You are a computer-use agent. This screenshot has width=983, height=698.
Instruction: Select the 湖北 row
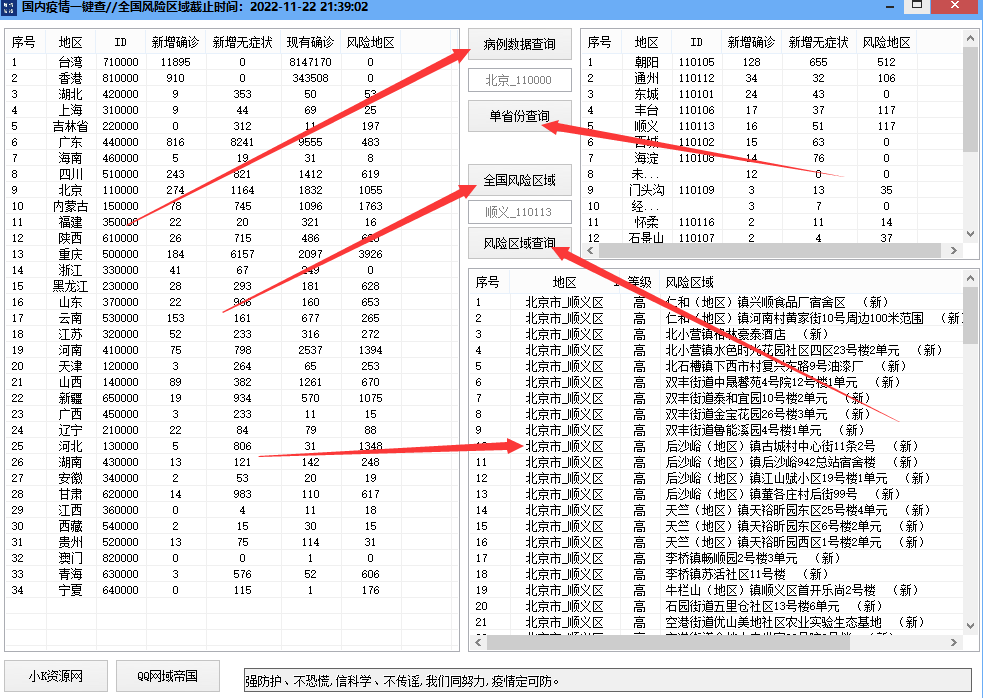click(232, 94)
